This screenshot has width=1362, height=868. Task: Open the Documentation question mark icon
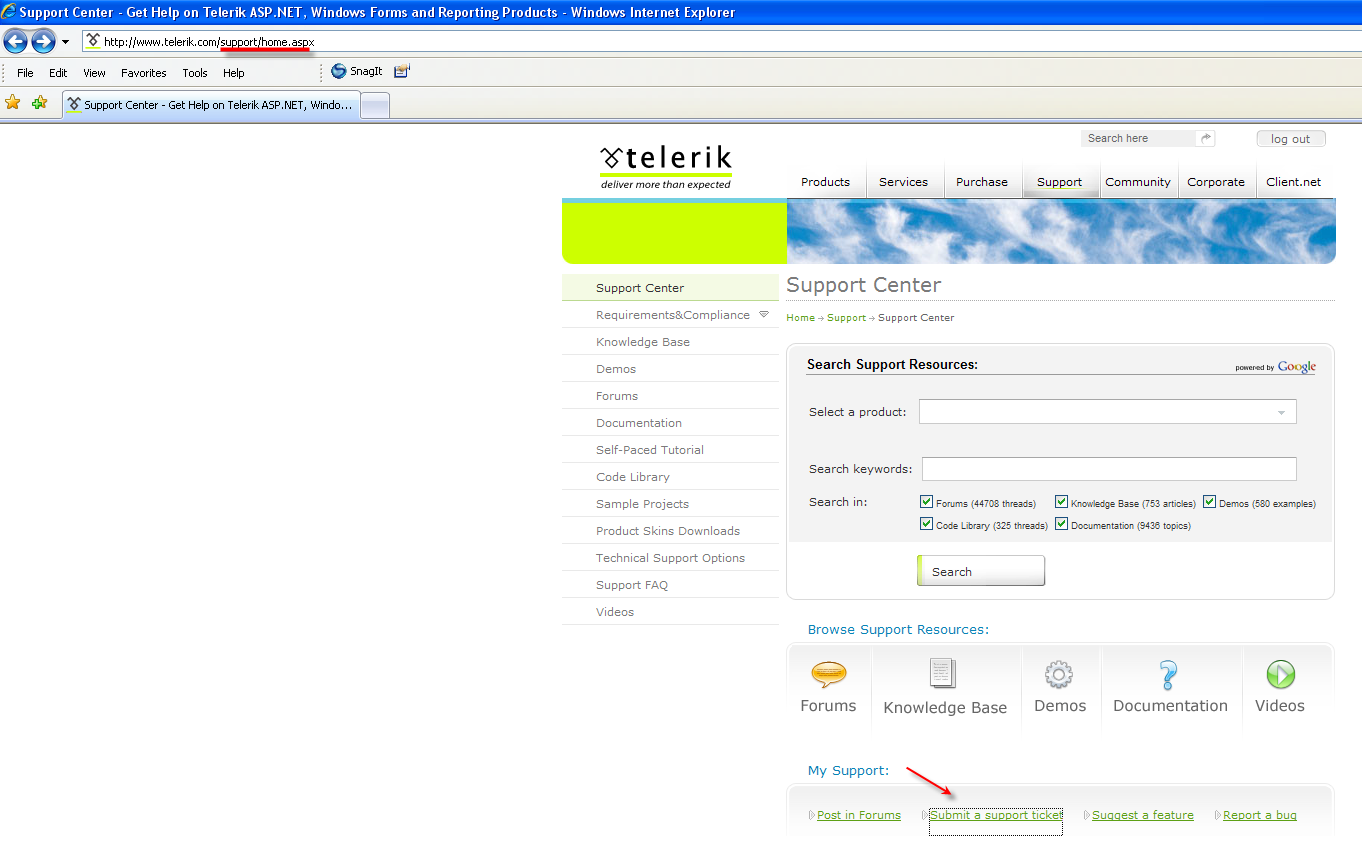(1168, 675)
